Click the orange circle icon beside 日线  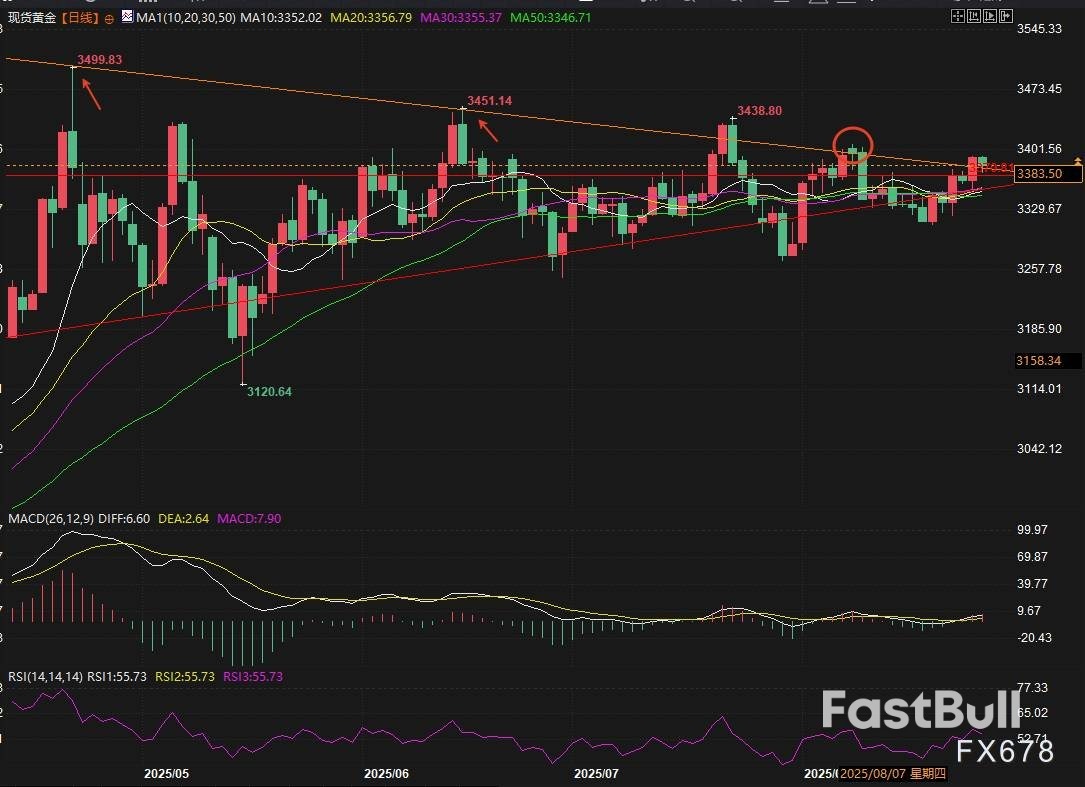point(108,18)
